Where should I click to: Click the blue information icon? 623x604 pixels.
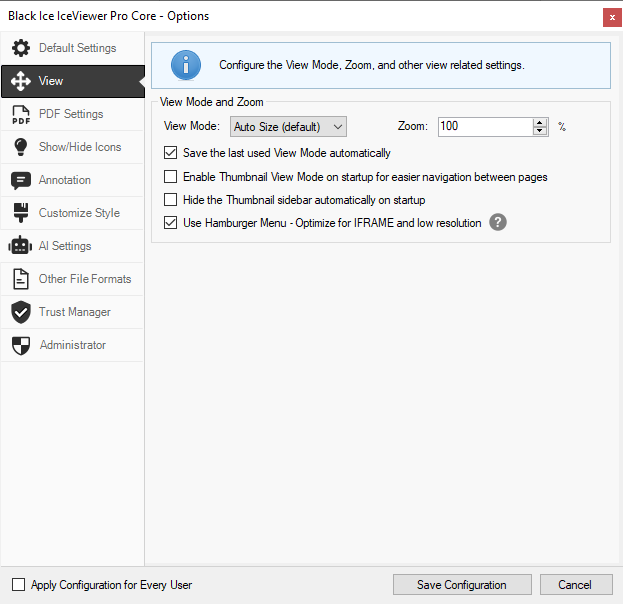tap(186, 65)
